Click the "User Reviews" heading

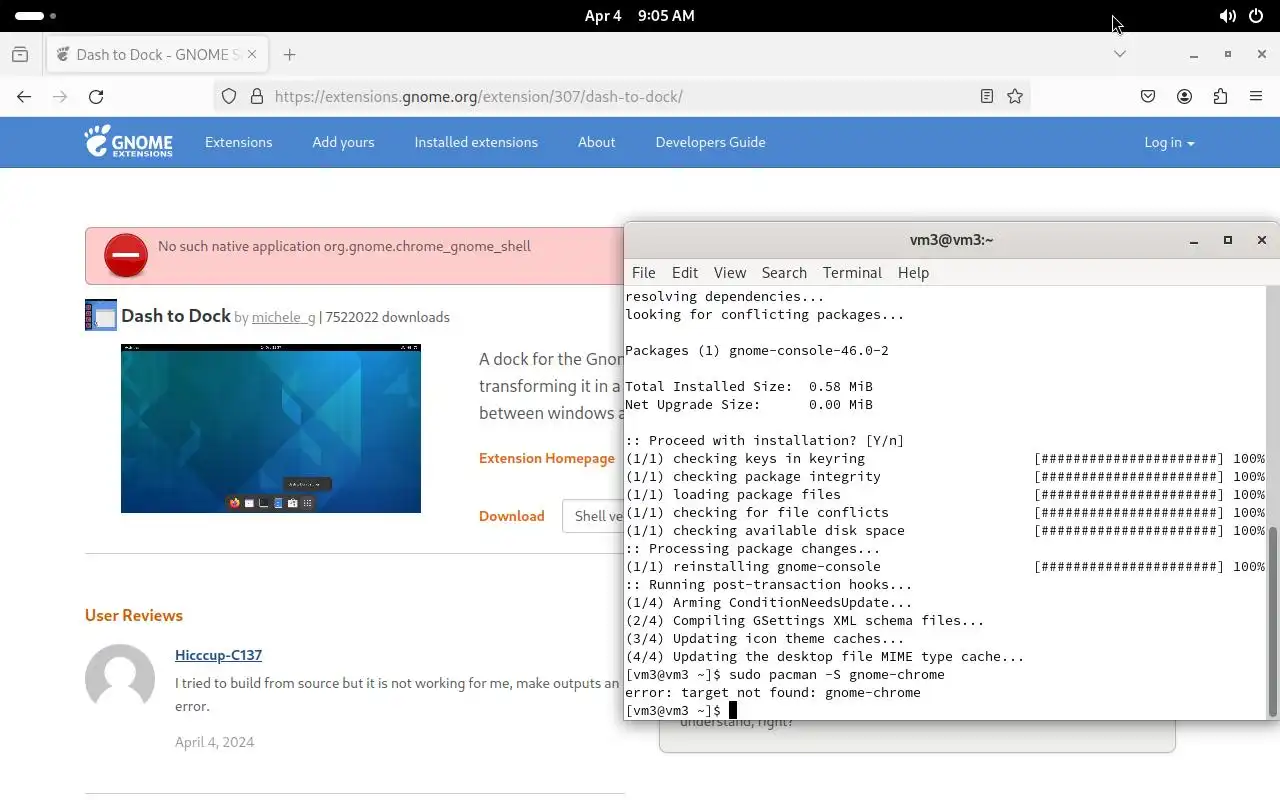(x=134, y=615)
